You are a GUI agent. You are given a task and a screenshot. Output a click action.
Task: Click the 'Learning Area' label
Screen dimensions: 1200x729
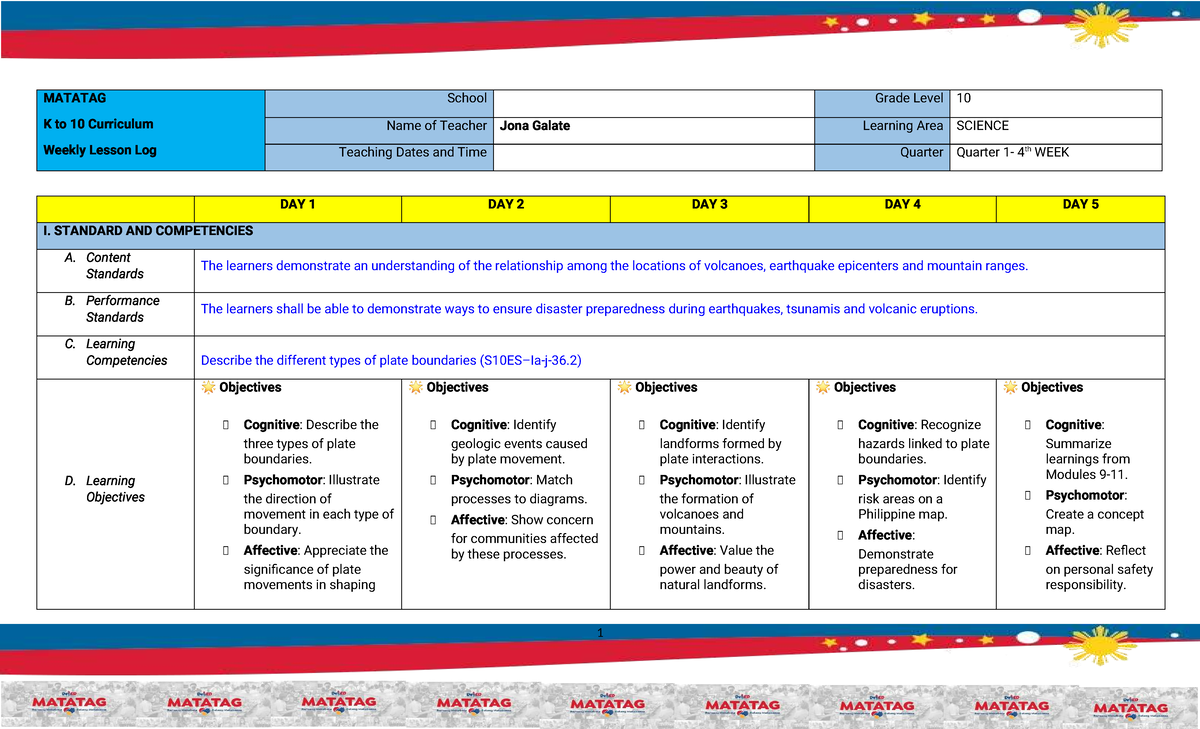[x=903, y=126]
